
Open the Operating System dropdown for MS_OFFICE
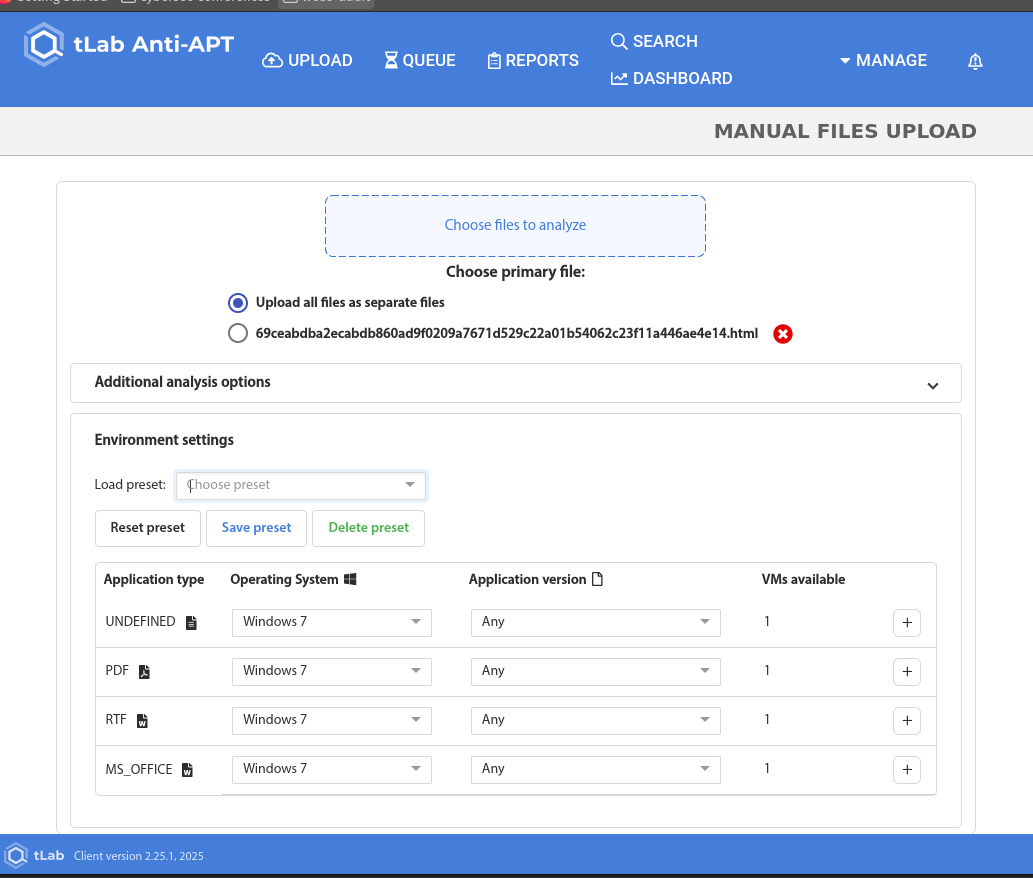331,769
